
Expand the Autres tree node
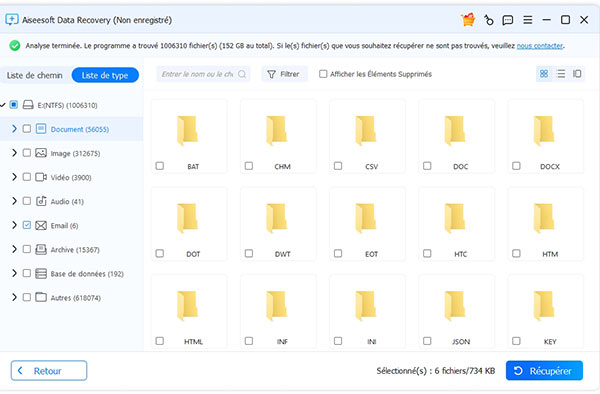[14, 297]
